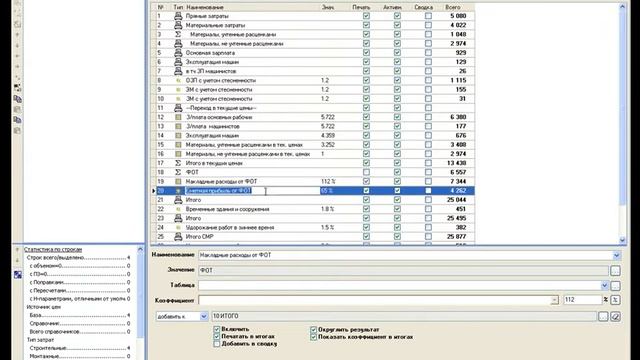Click the Значение field showing ФОТ

pyautogui.click(x=404, y=270)
